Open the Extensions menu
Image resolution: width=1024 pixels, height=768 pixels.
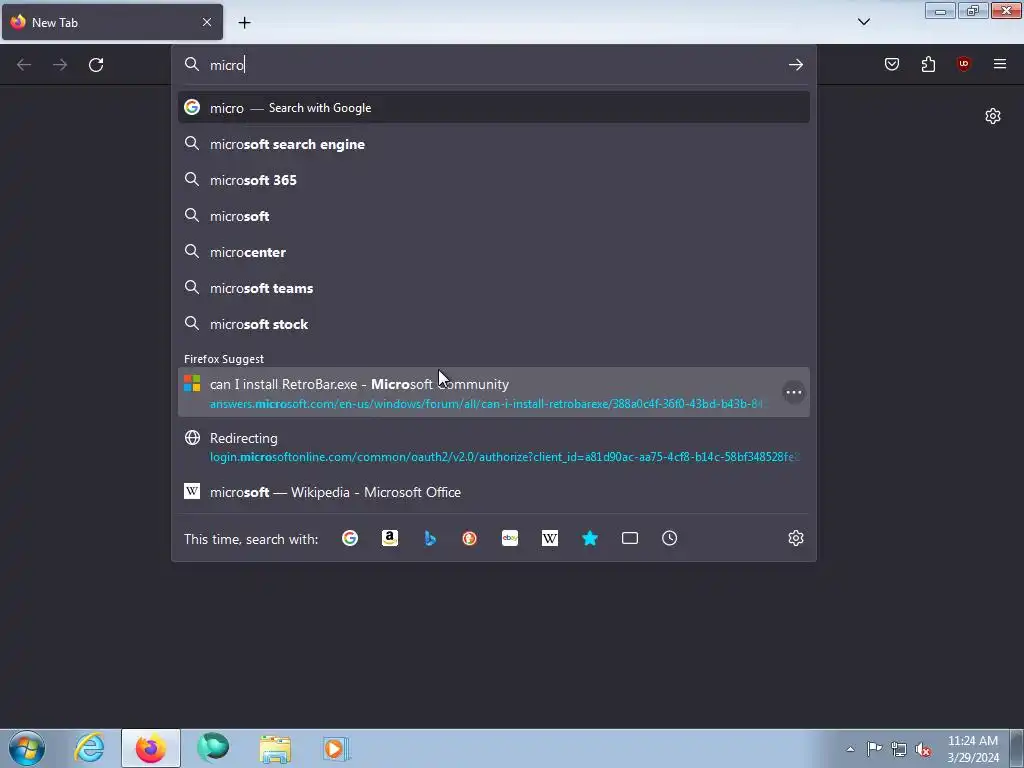click(928, 64)
